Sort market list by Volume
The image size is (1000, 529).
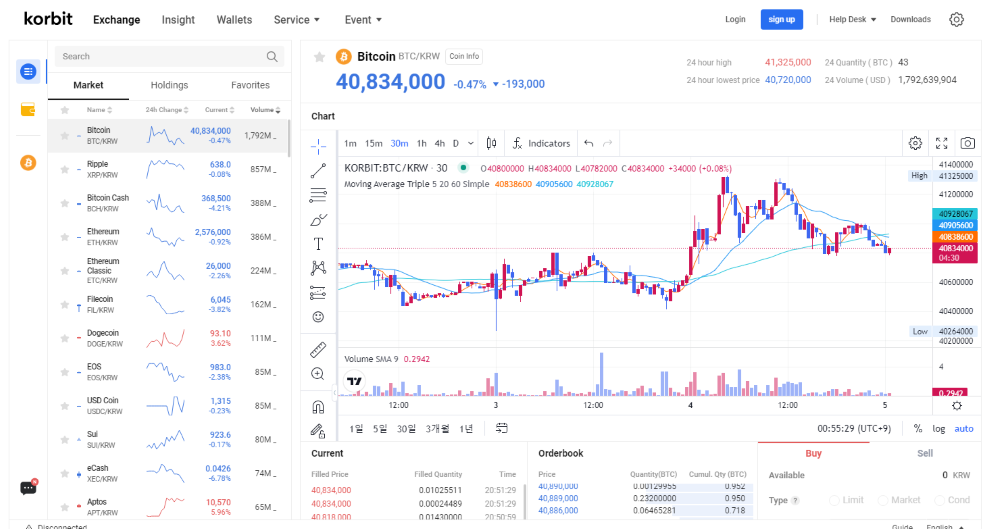pos(265,110)
